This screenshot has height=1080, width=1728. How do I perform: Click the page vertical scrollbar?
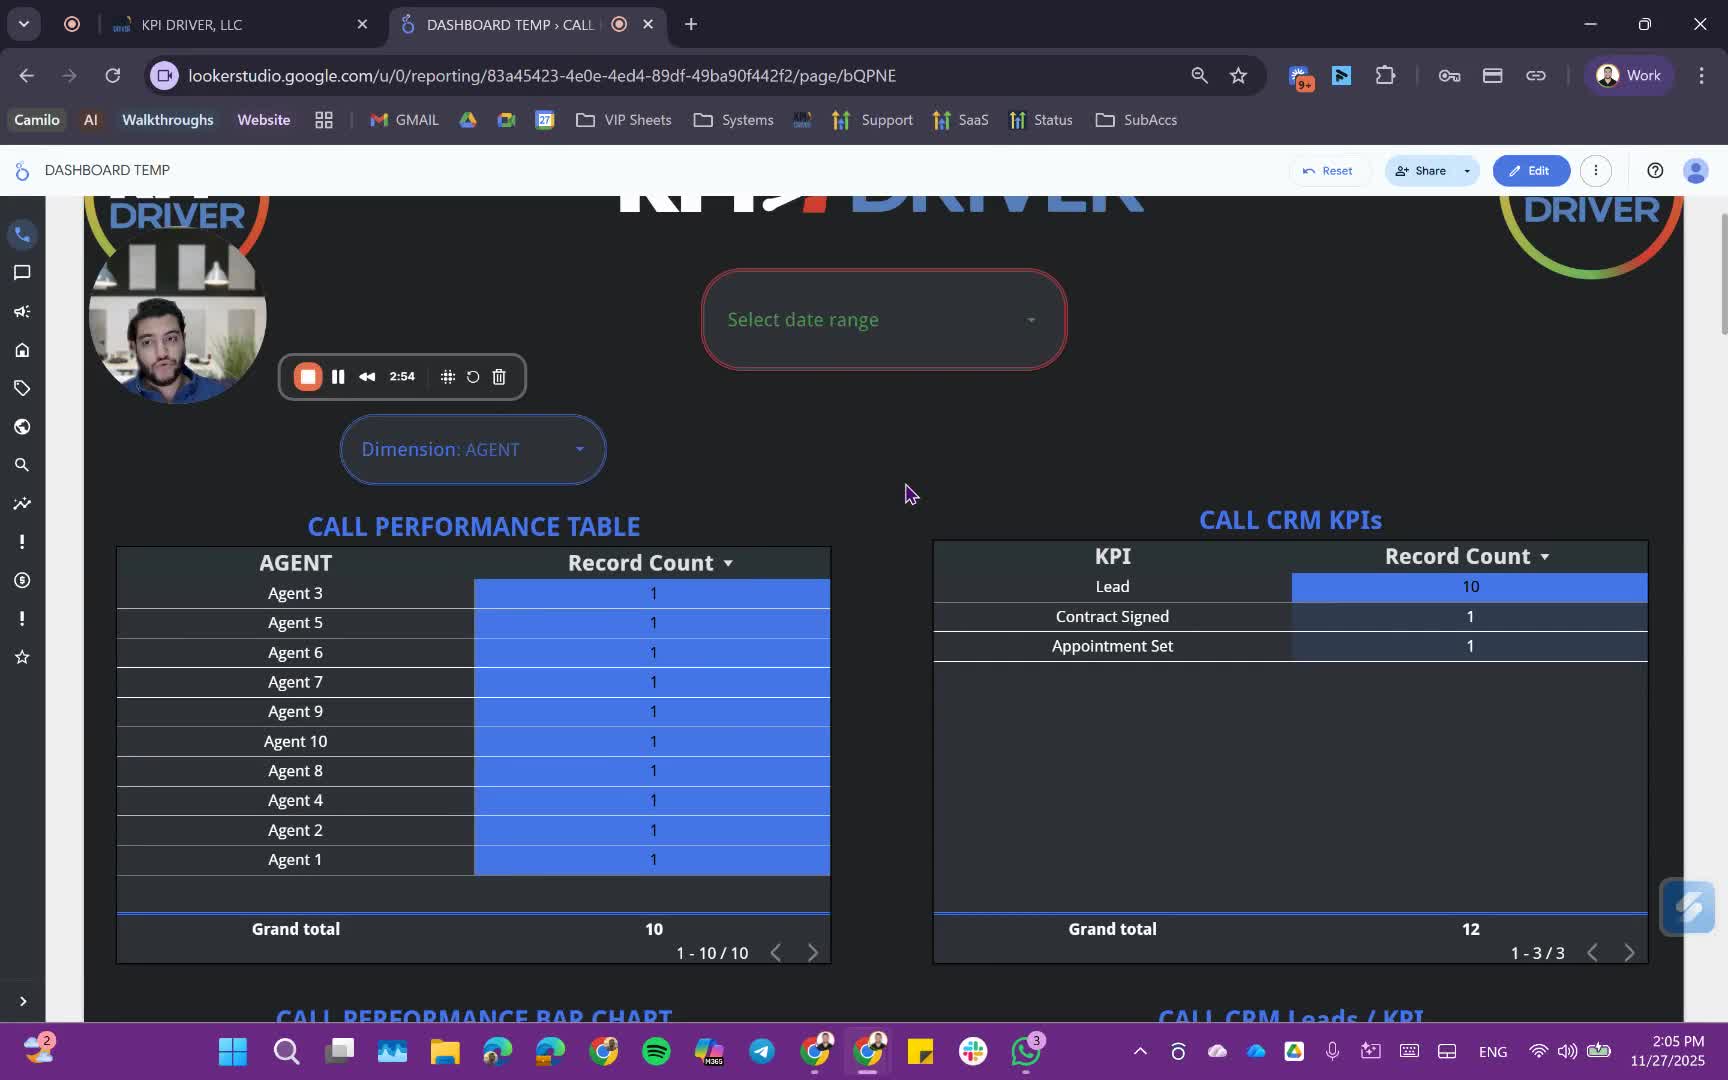(x=1723, y=275)
